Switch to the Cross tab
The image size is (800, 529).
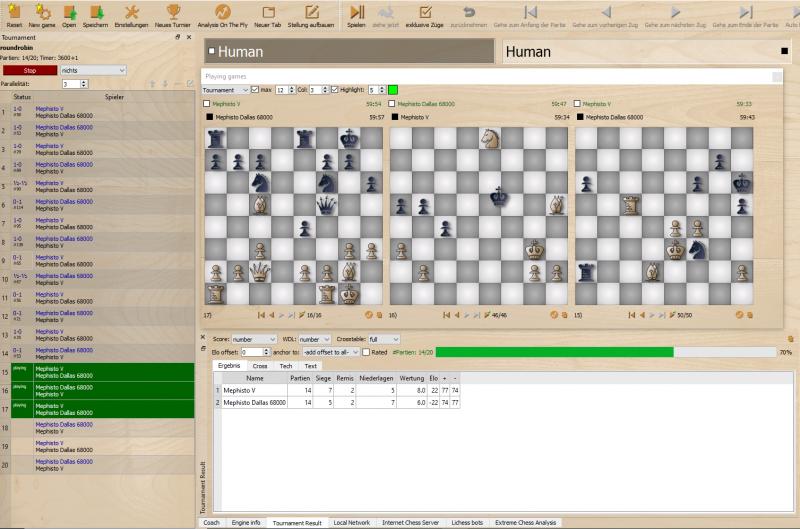pos(260,366)
